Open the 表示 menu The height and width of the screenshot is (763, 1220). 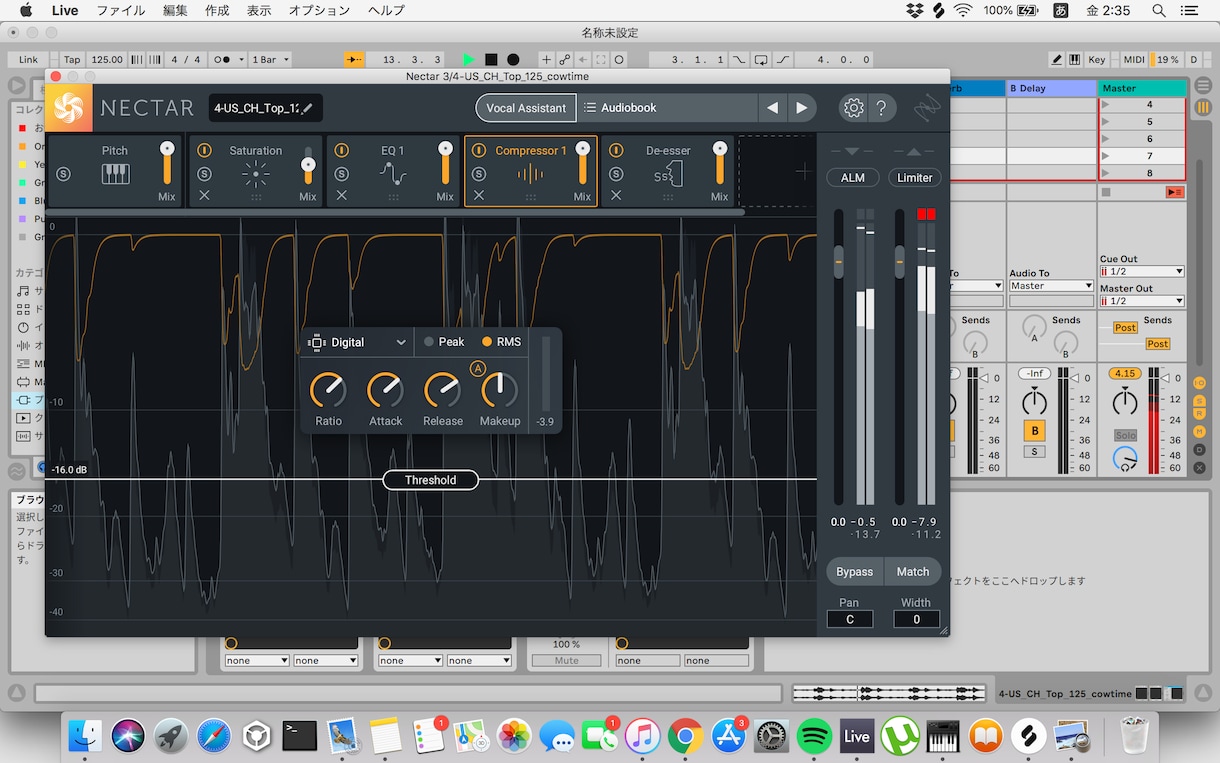(x=259, y=10)
